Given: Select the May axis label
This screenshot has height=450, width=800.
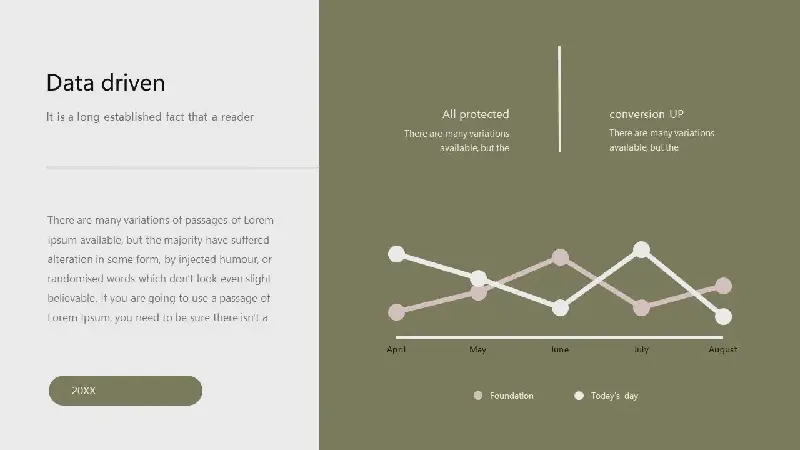Looking at the screenshot, I should pyautogui.click(x=478, y=349).
